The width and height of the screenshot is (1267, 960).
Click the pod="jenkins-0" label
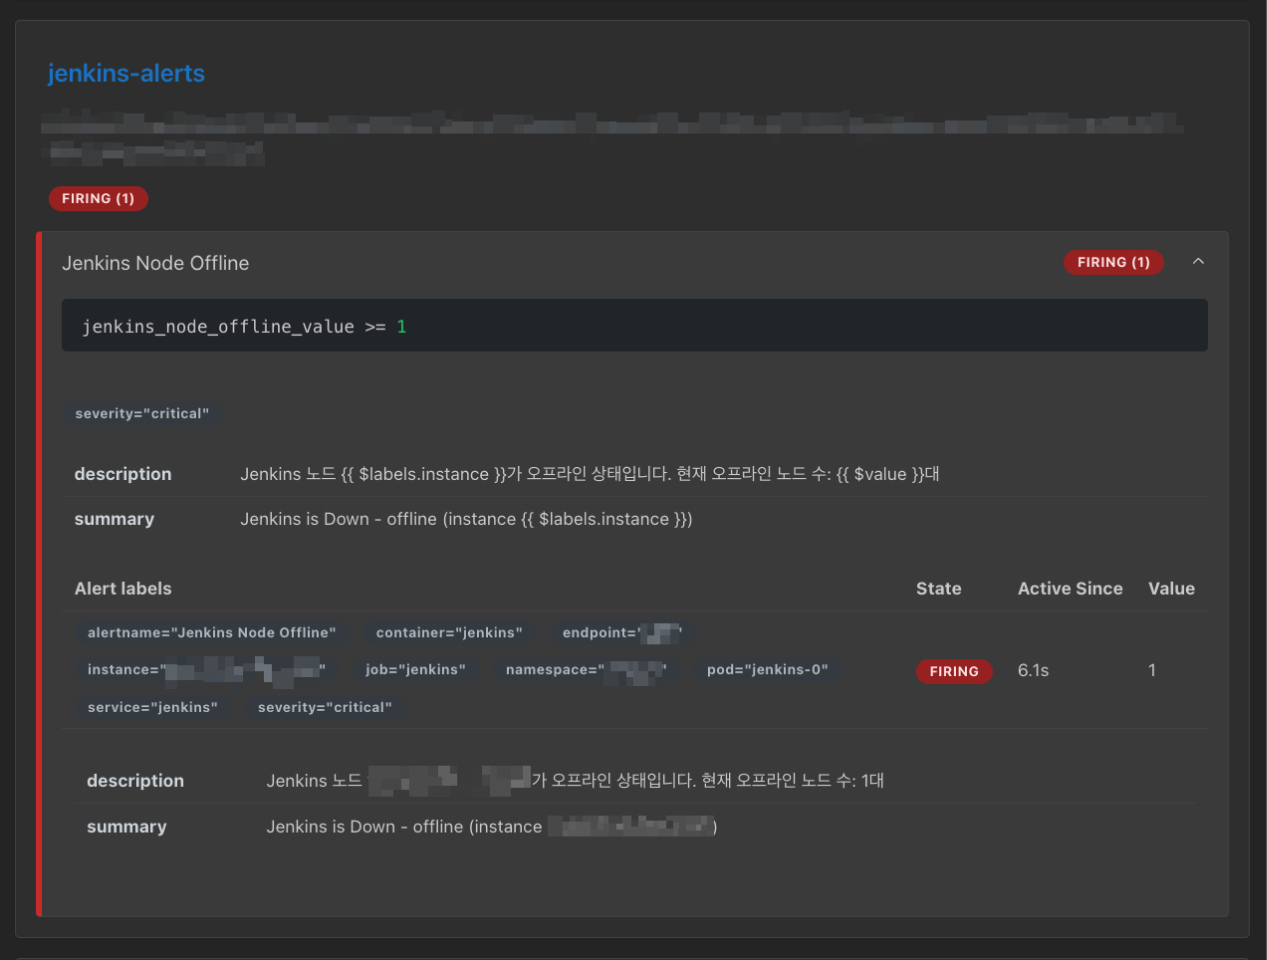tap(767, 669)
